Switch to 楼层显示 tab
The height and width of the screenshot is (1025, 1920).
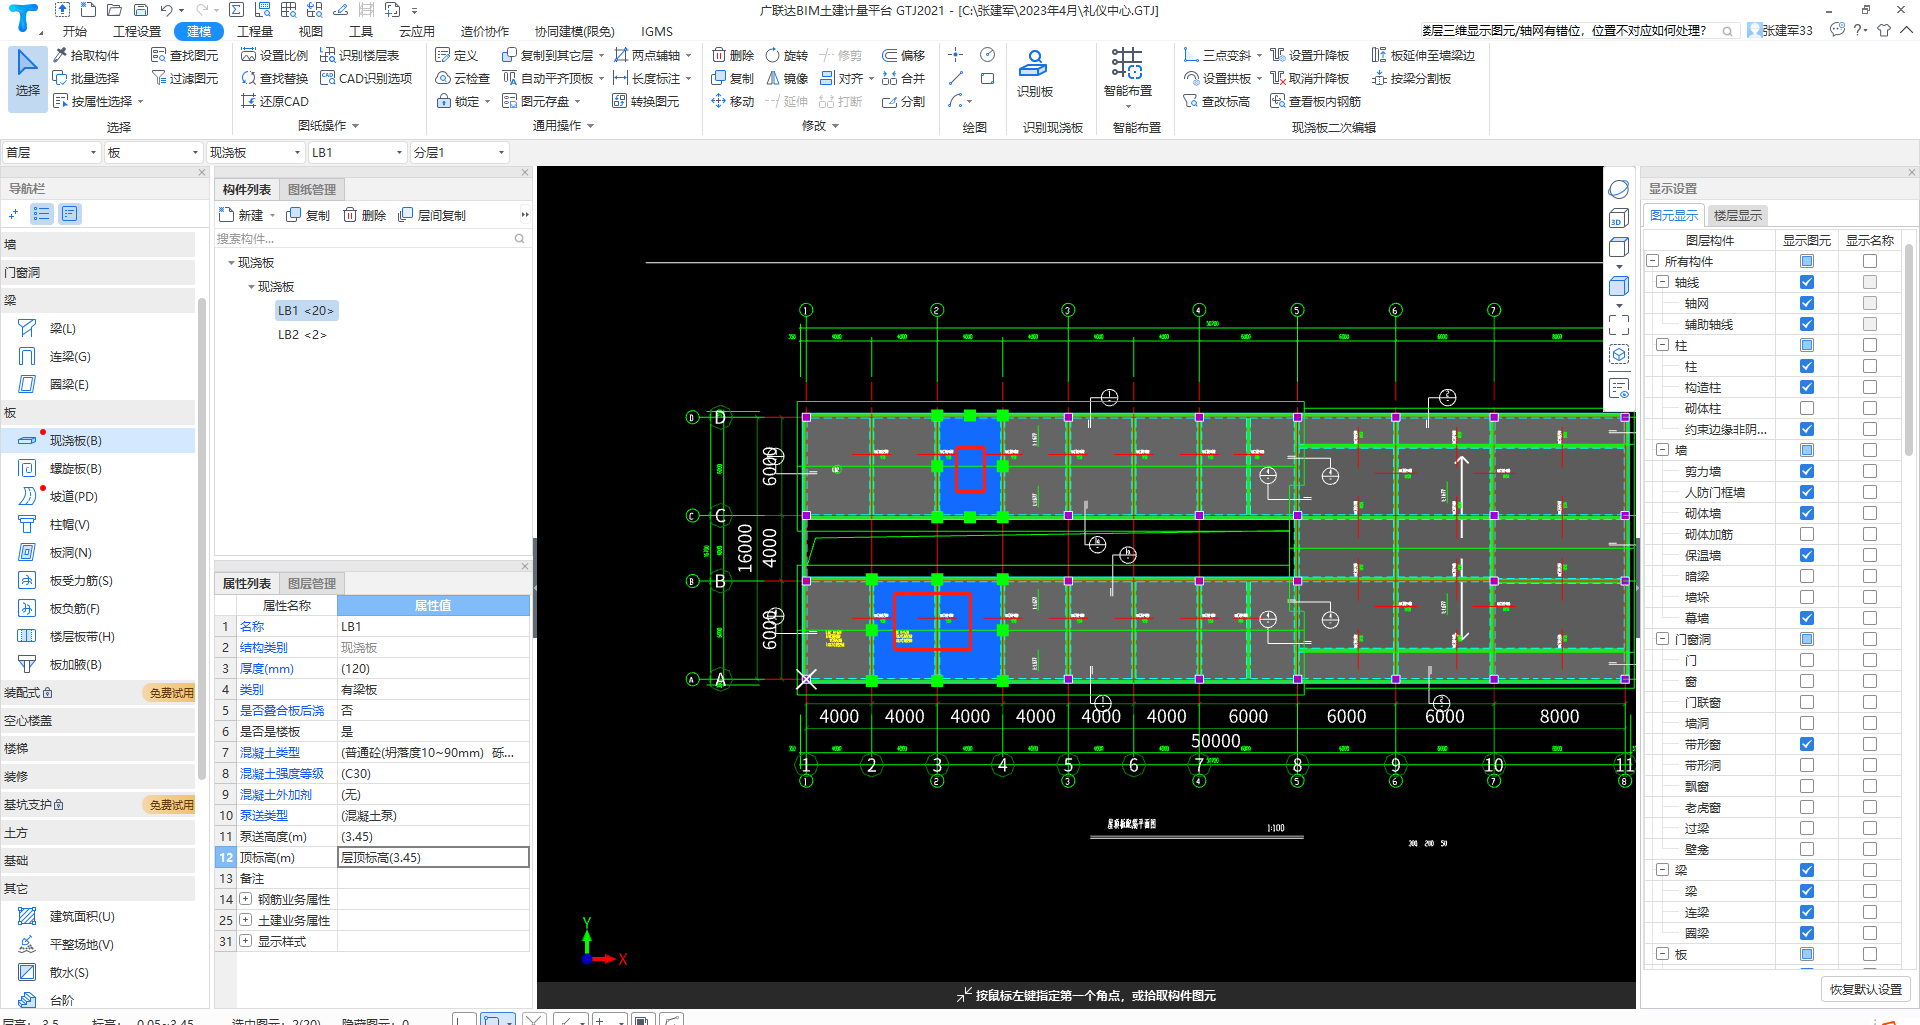click(1737, 215)
